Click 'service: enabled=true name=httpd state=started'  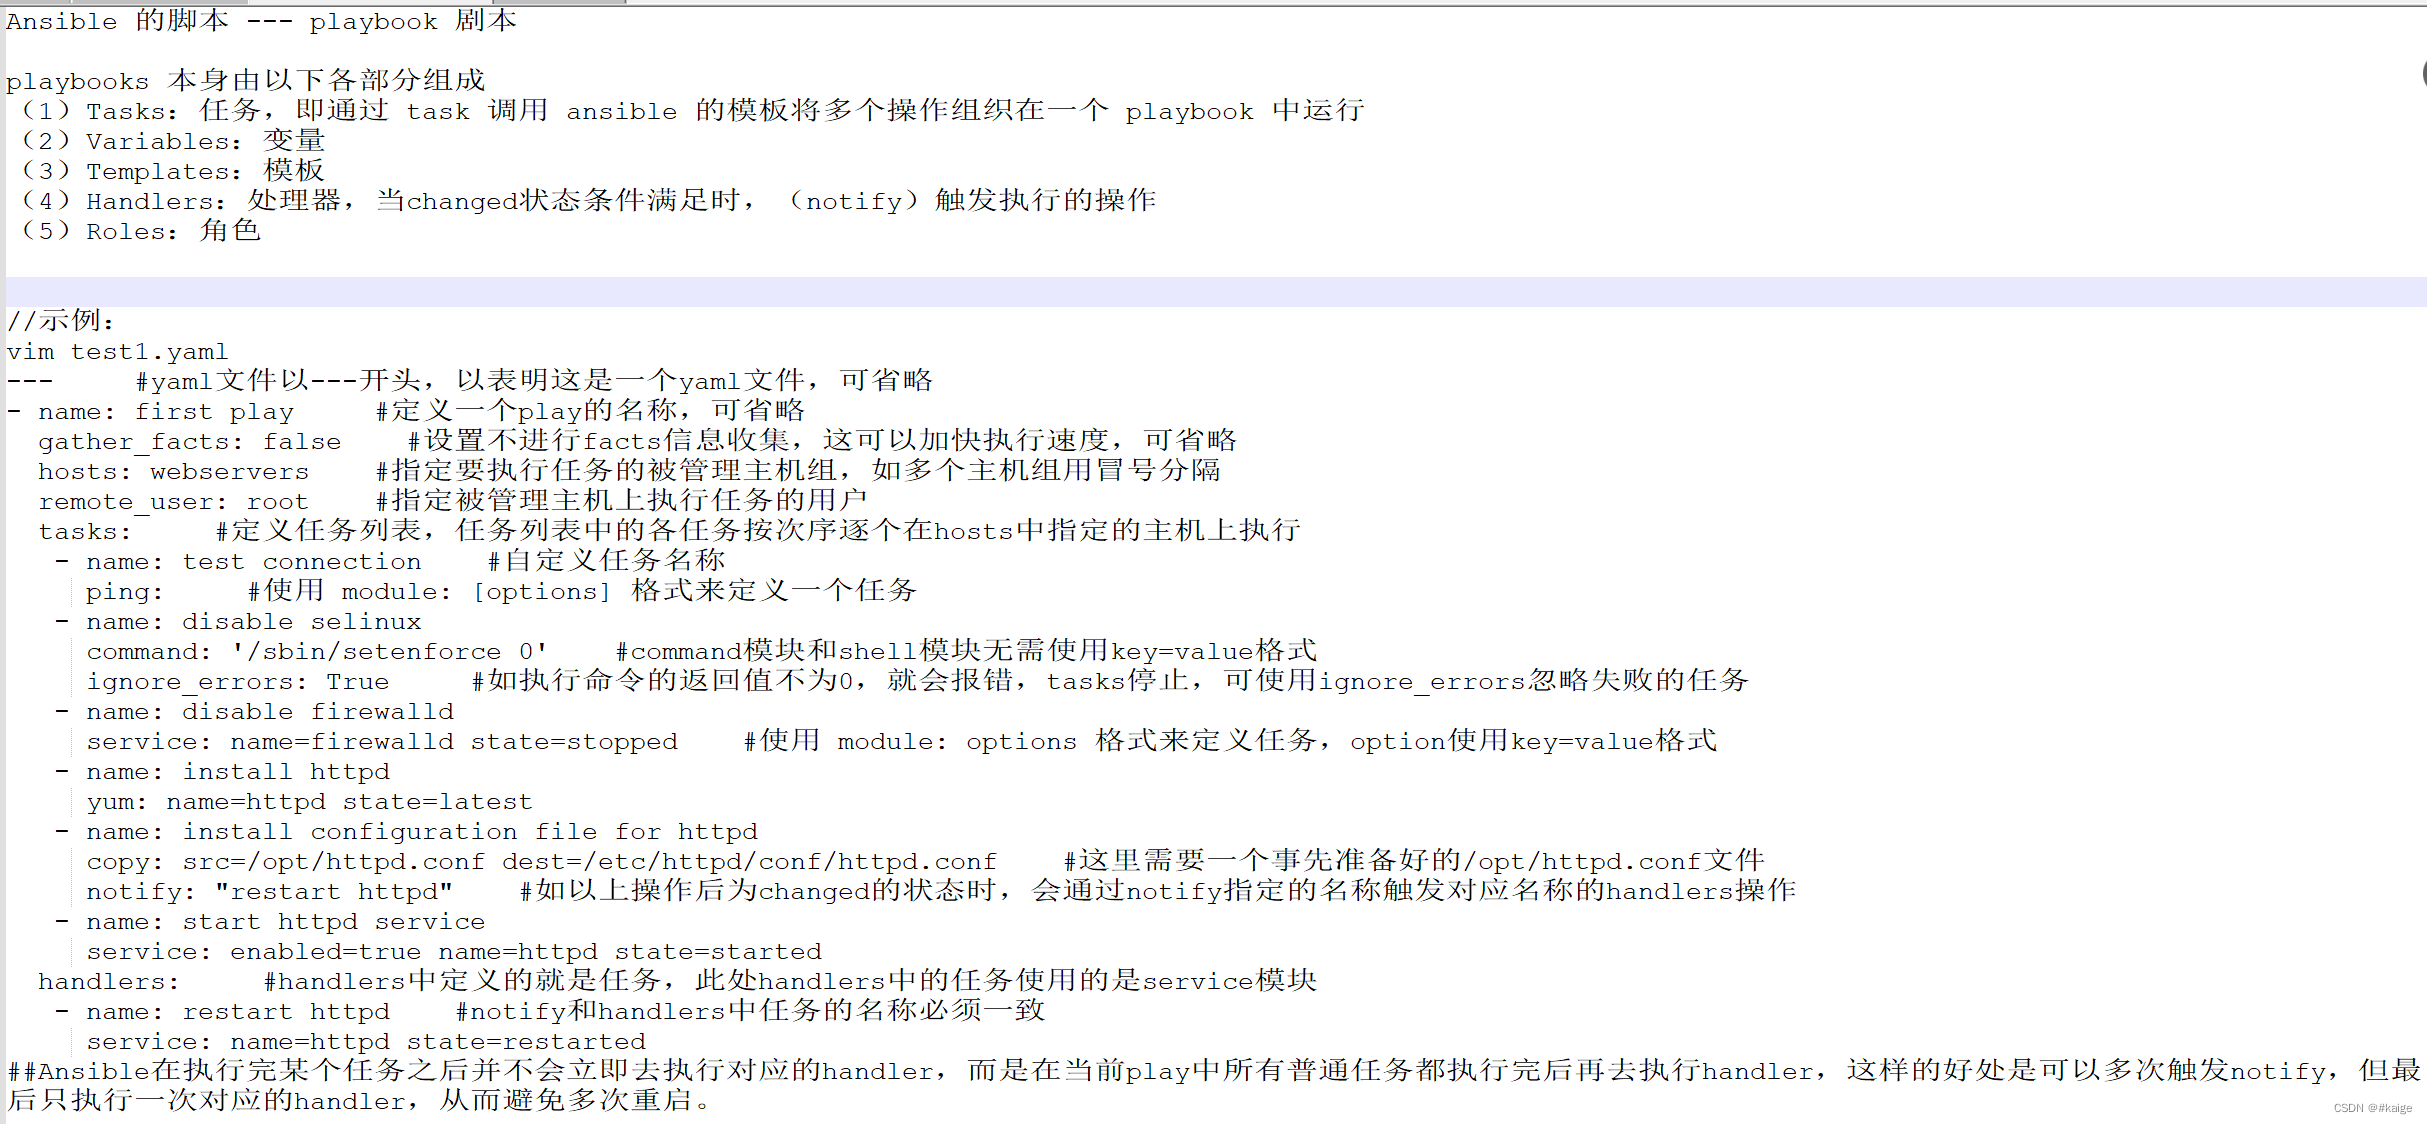454,952
